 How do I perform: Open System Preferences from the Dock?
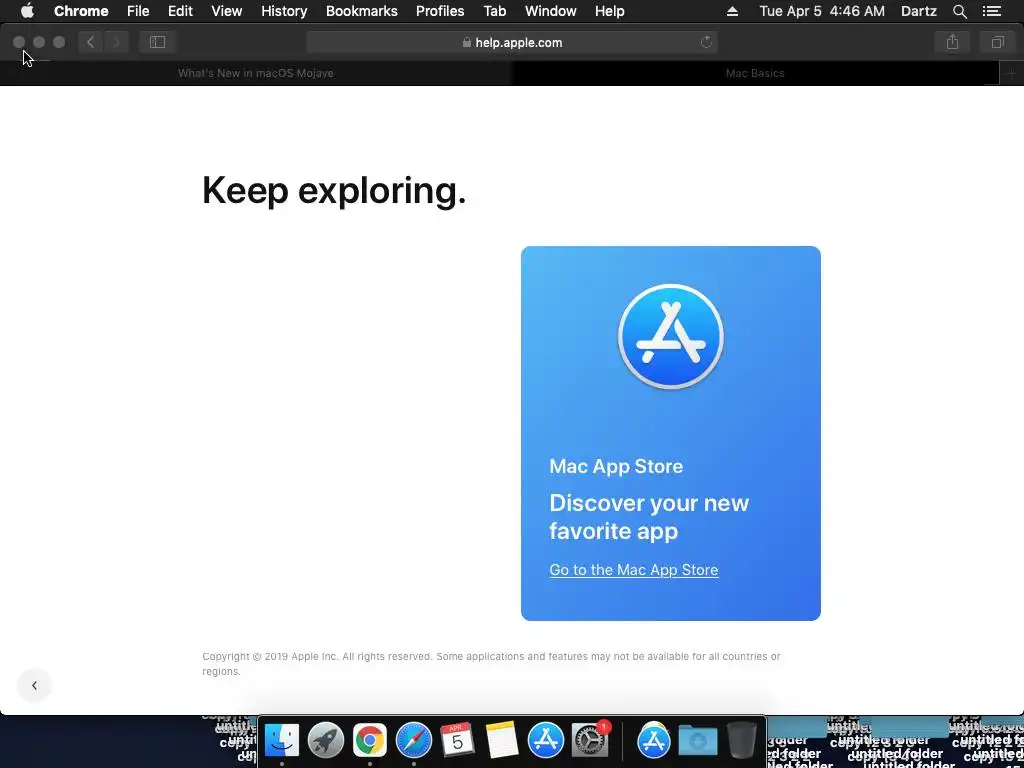[x=590, y=741]
